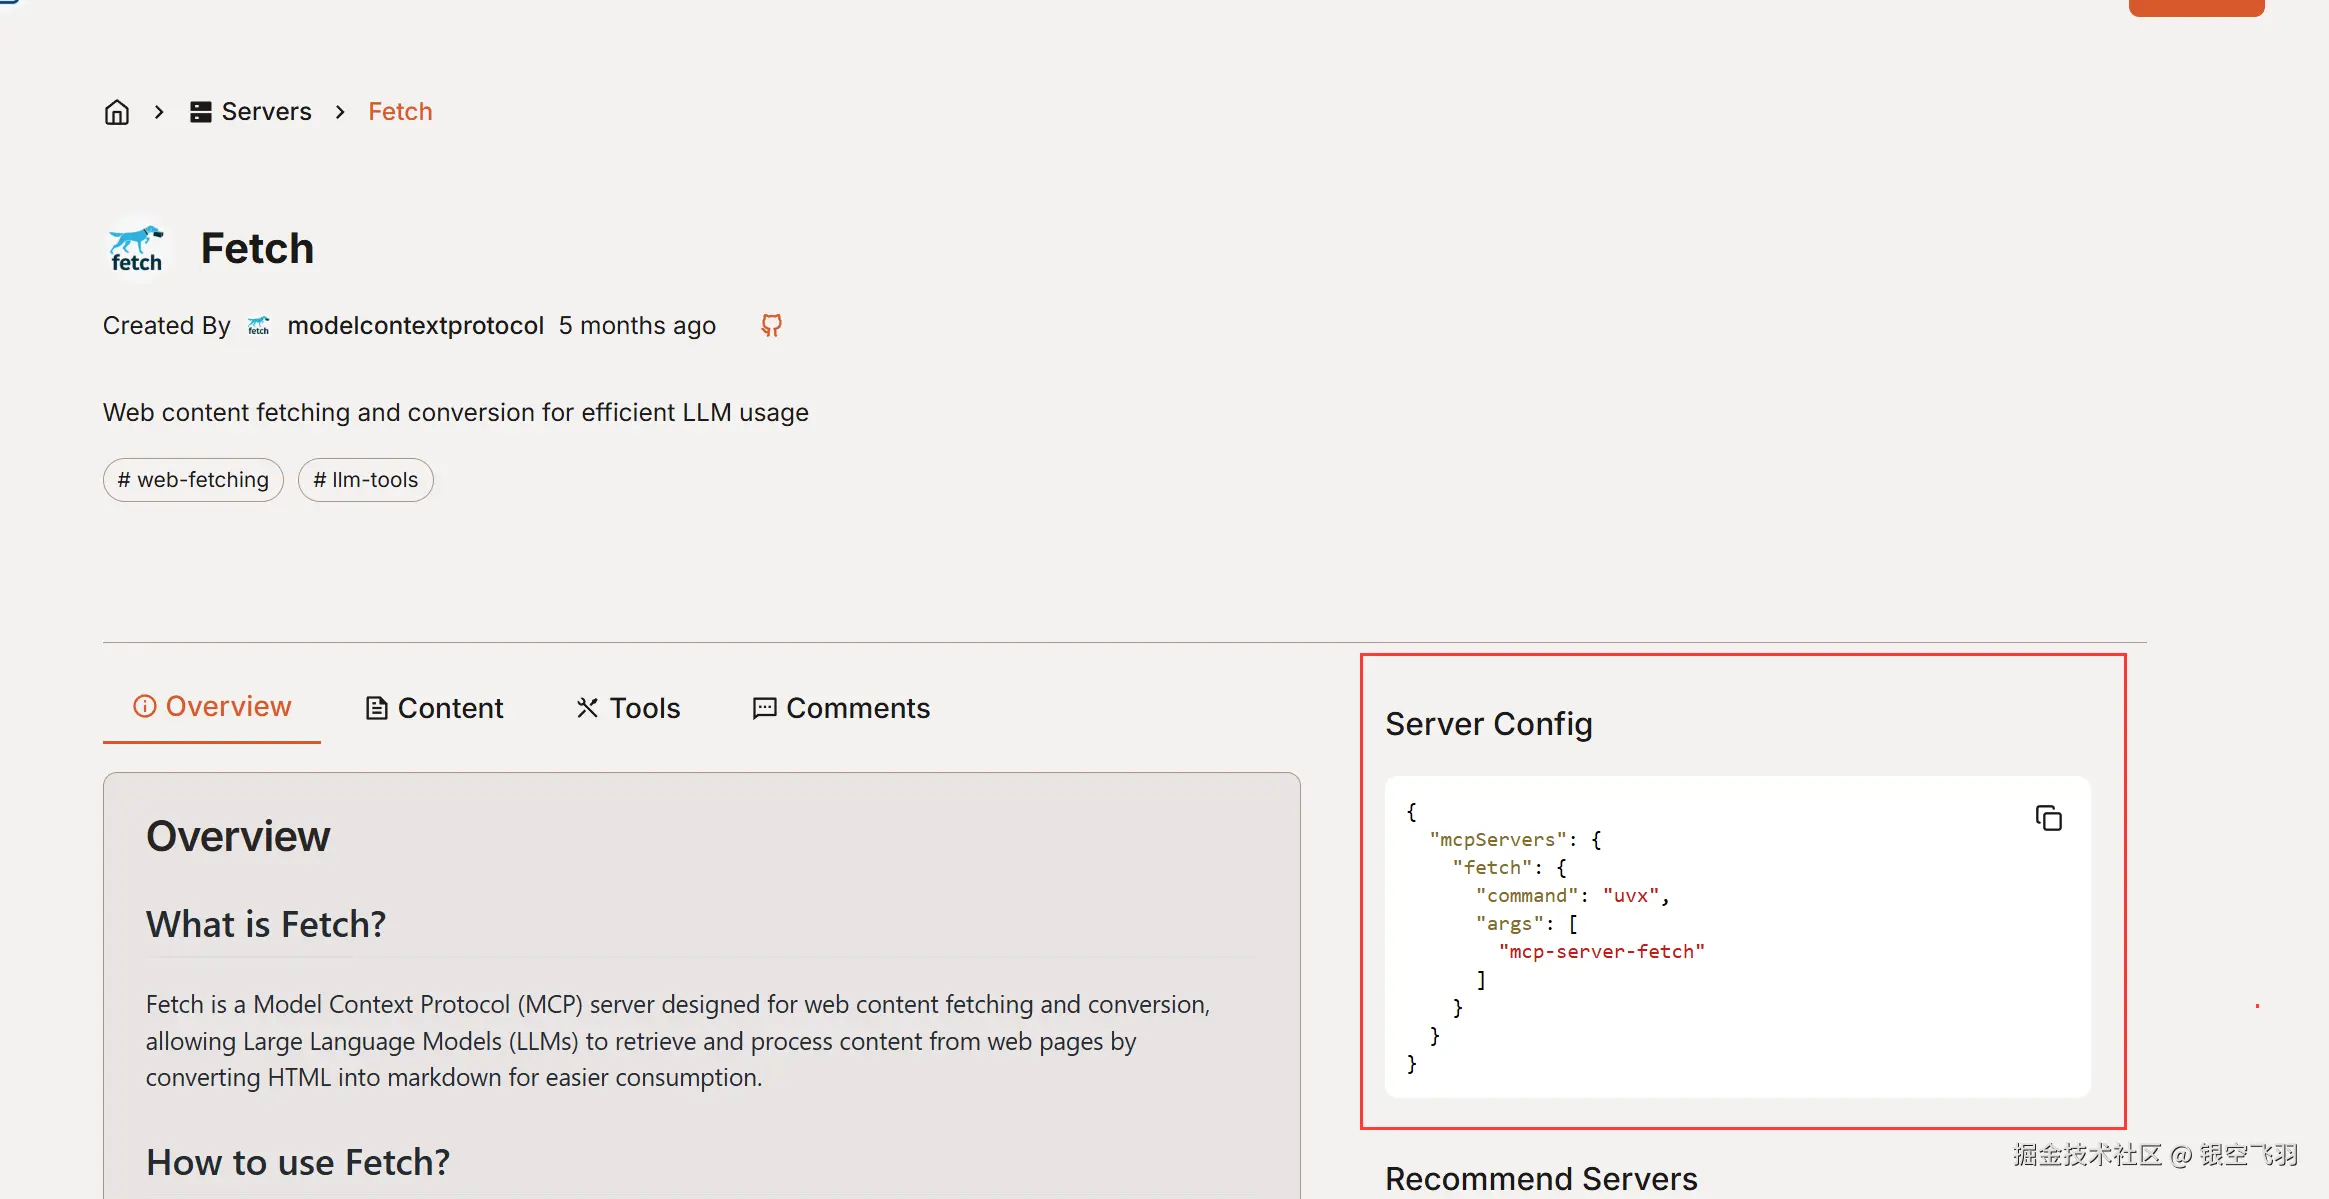The height and width of the screenshot is (1199, 2329).
Task: Go to home via breadcrumb house icon
Action: pyautogui.click(x=117, y=112)
